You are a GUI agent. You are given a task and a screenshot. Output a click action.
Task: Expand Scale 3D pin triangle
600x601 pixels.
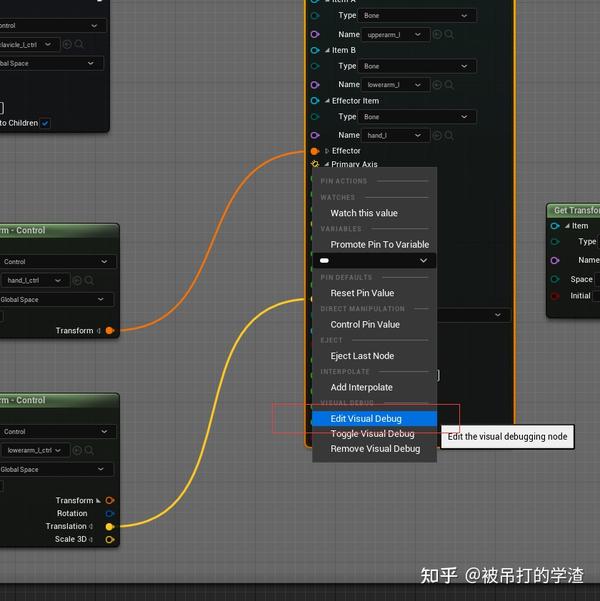tap(91, 540)
